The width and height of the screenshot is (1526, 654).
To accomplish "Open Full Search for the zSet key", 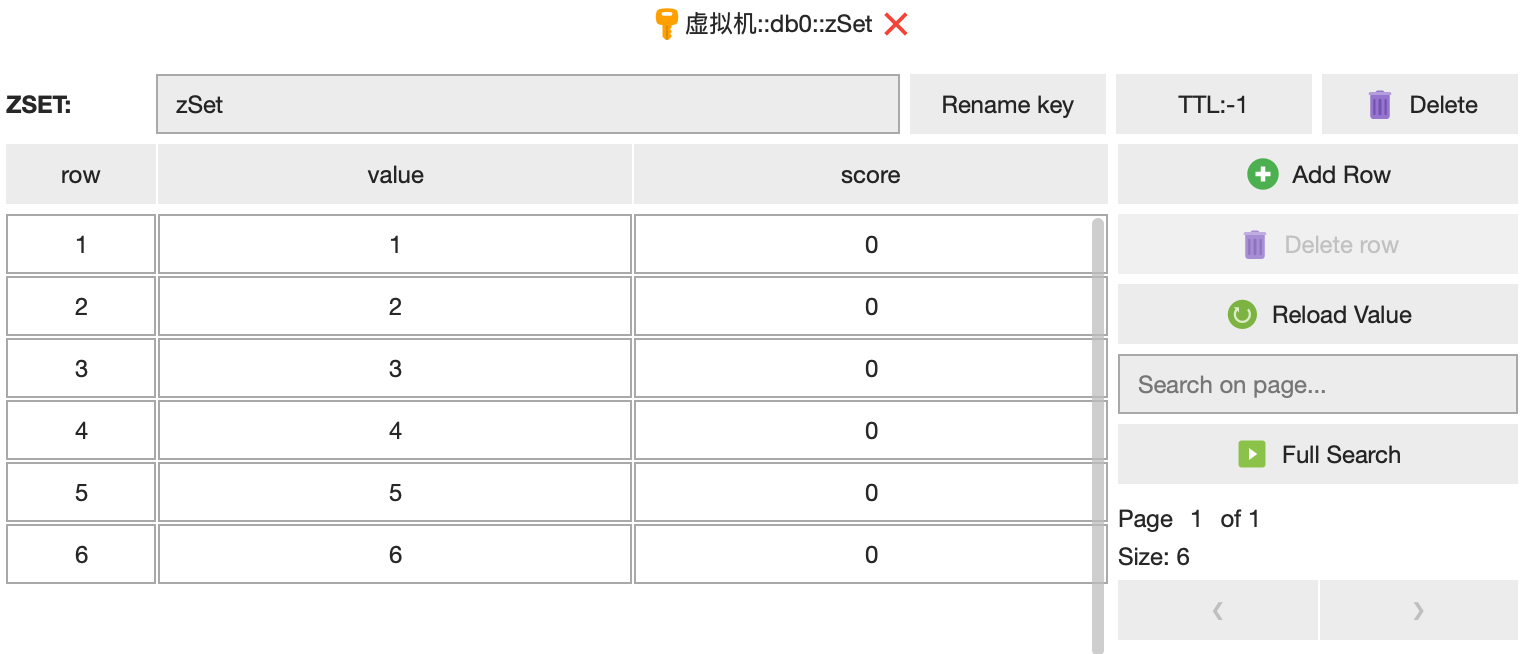I will click(1317, 454).
